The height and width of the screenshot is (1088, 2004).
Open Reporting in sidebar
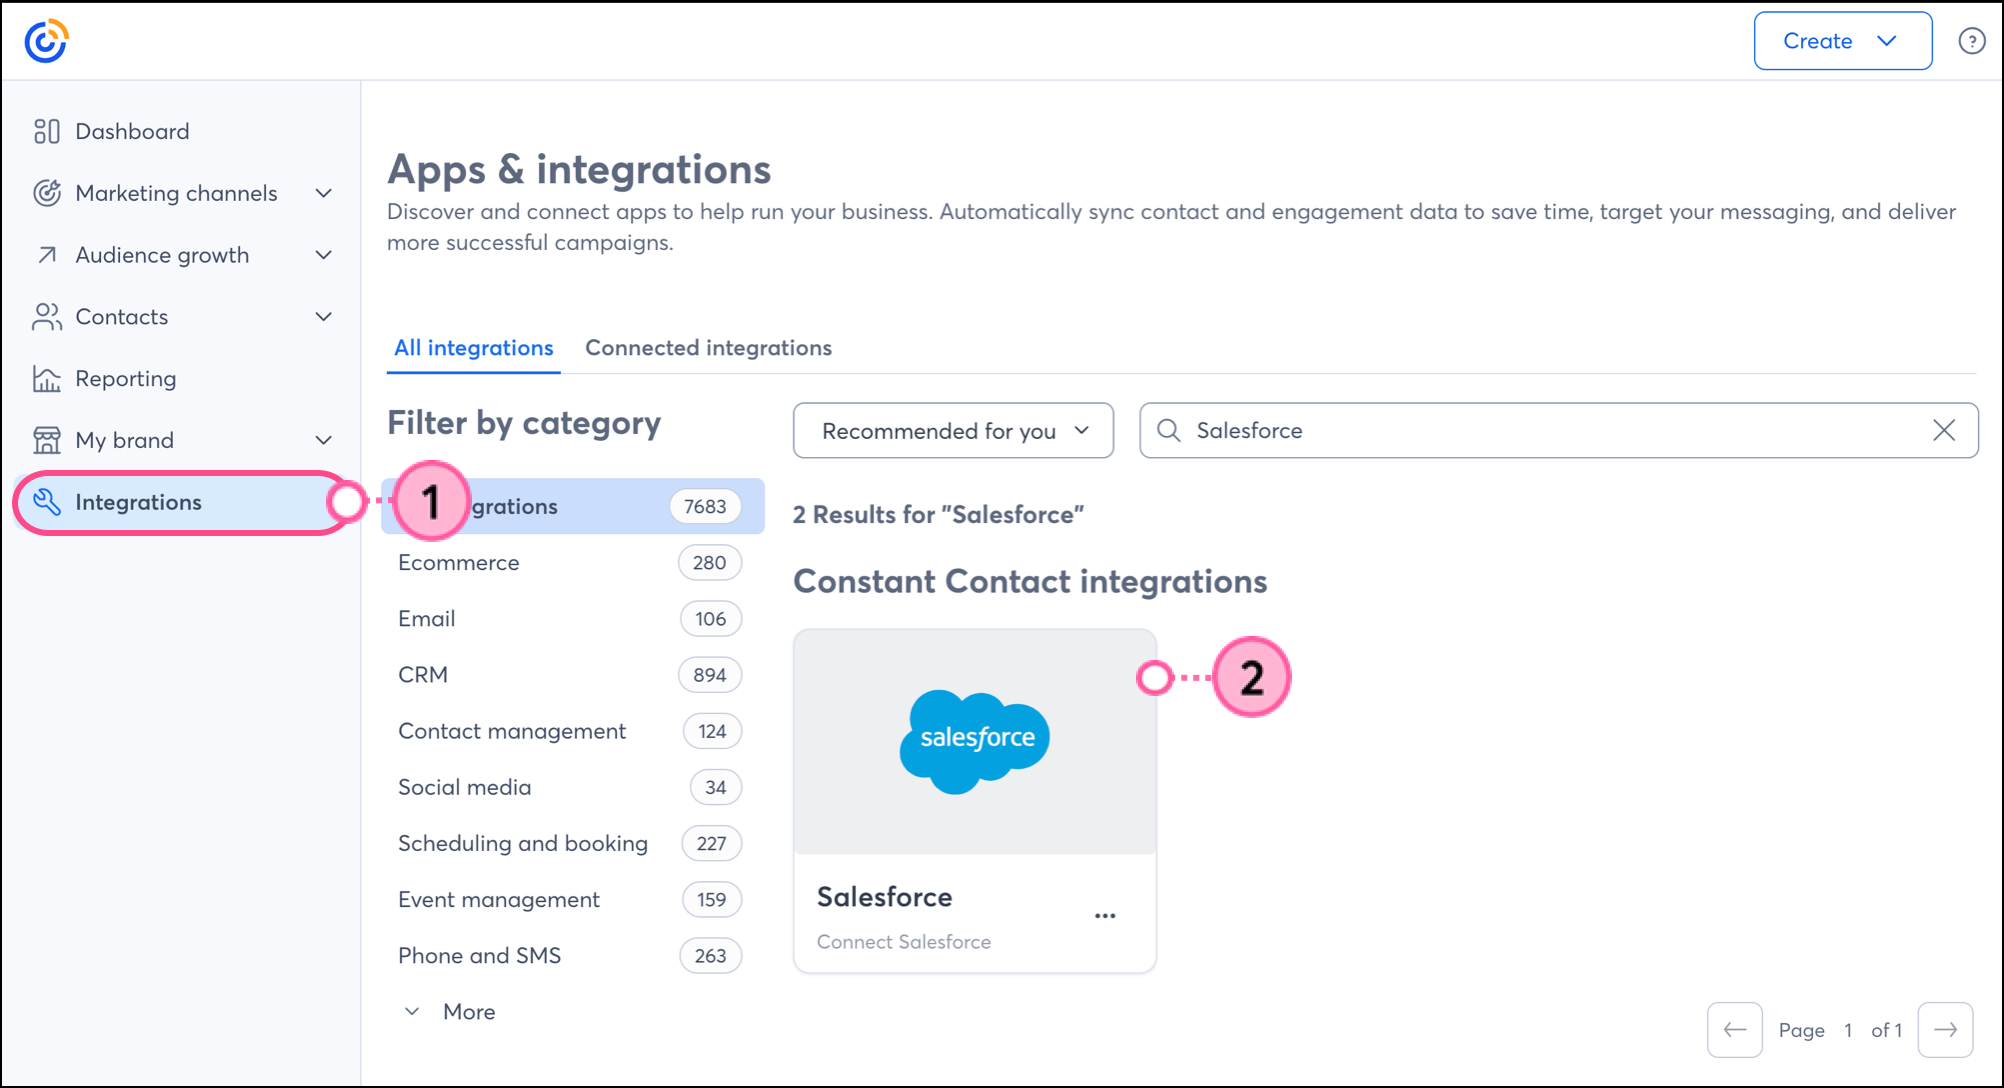(126, 379)
